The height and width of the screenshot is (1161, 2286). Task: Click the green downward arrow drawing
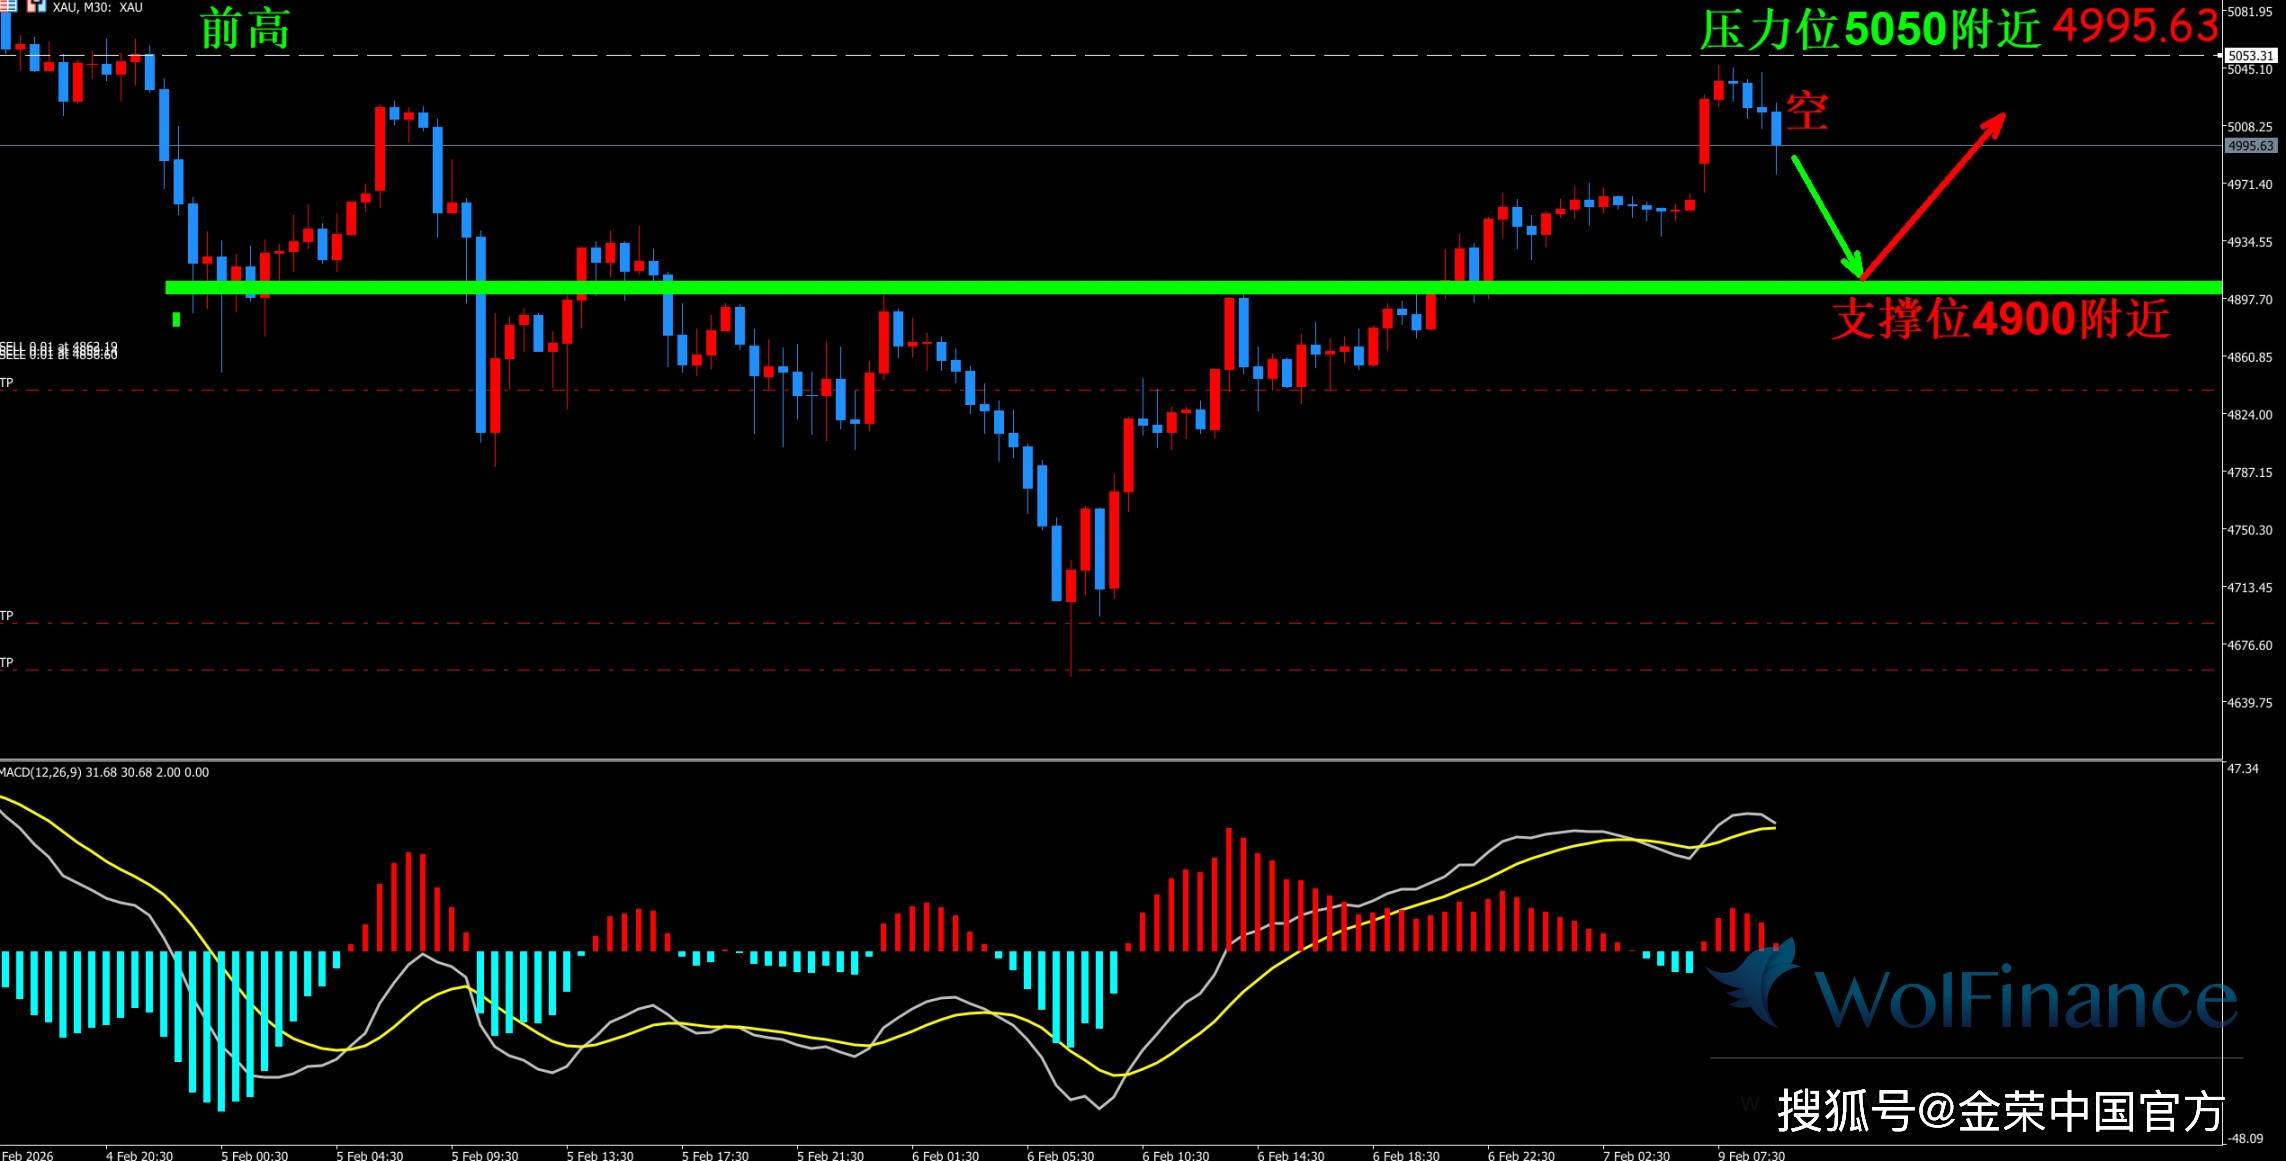coord(1826,215)
